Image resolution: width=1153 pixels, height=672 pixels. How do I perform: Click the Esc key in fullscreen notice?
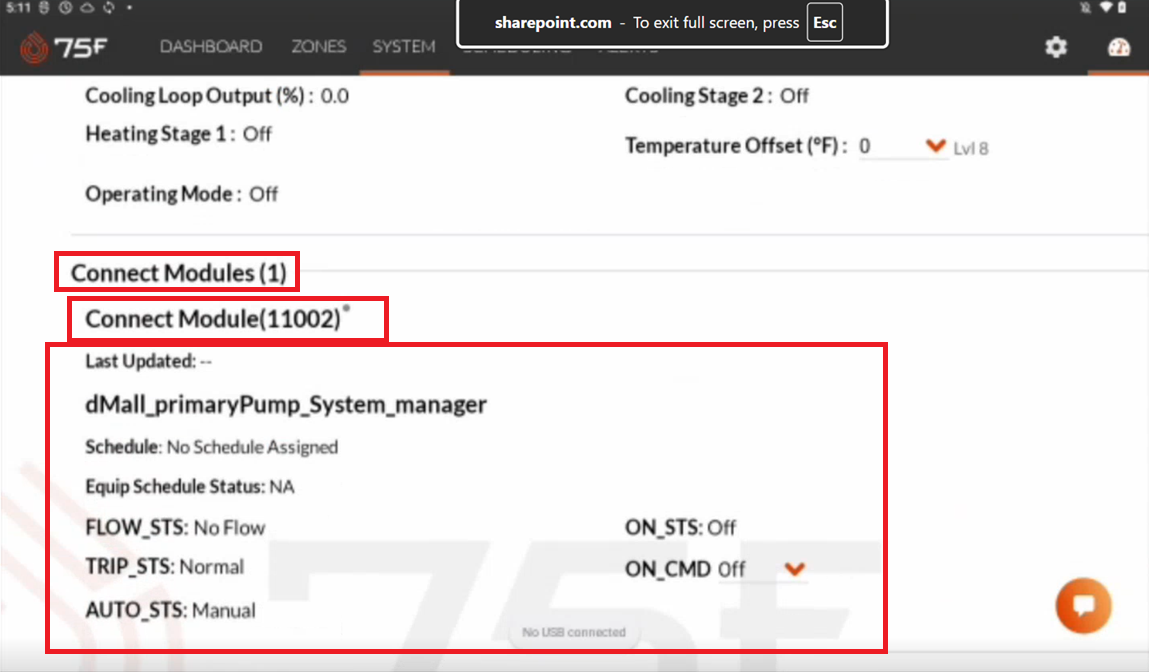pos(824,23)
